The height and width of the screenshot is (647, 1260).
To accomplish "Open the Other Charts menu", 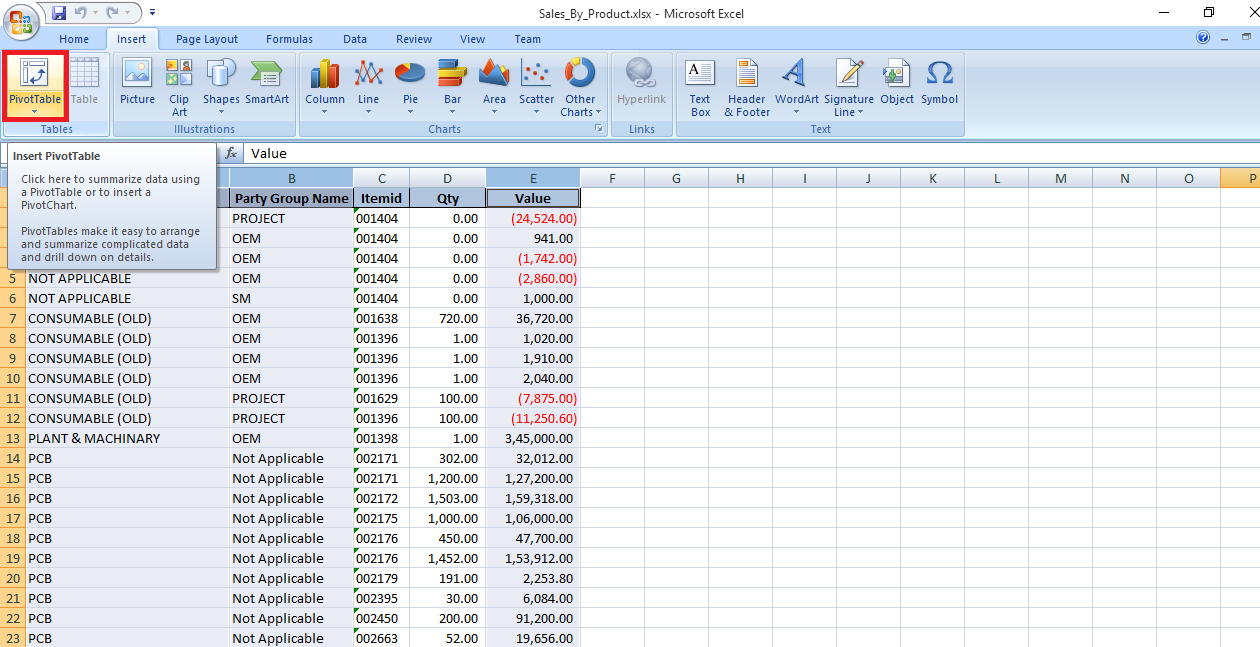I will (580, 86).
